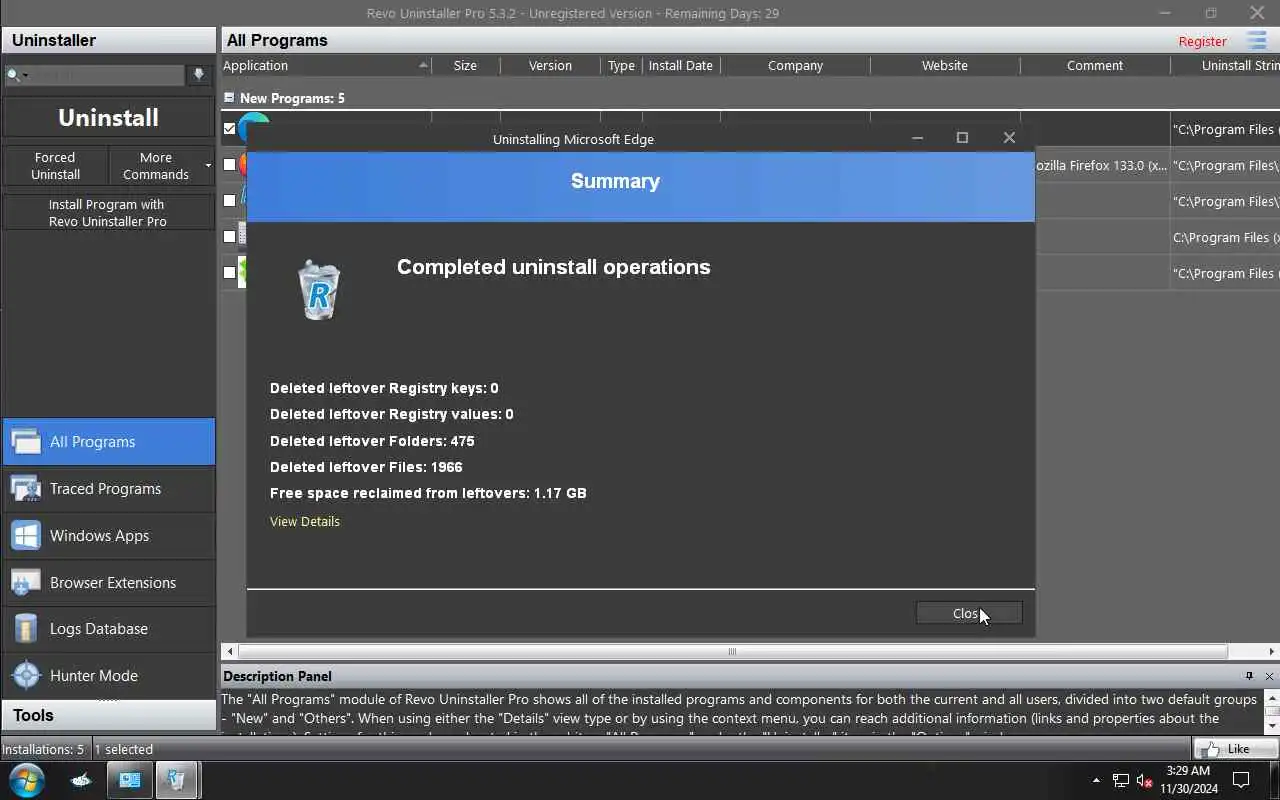Click 'Deleted leftover Folders: 475' text
Viewport: 1280px width, 800px height.
(x=372, y=441)
